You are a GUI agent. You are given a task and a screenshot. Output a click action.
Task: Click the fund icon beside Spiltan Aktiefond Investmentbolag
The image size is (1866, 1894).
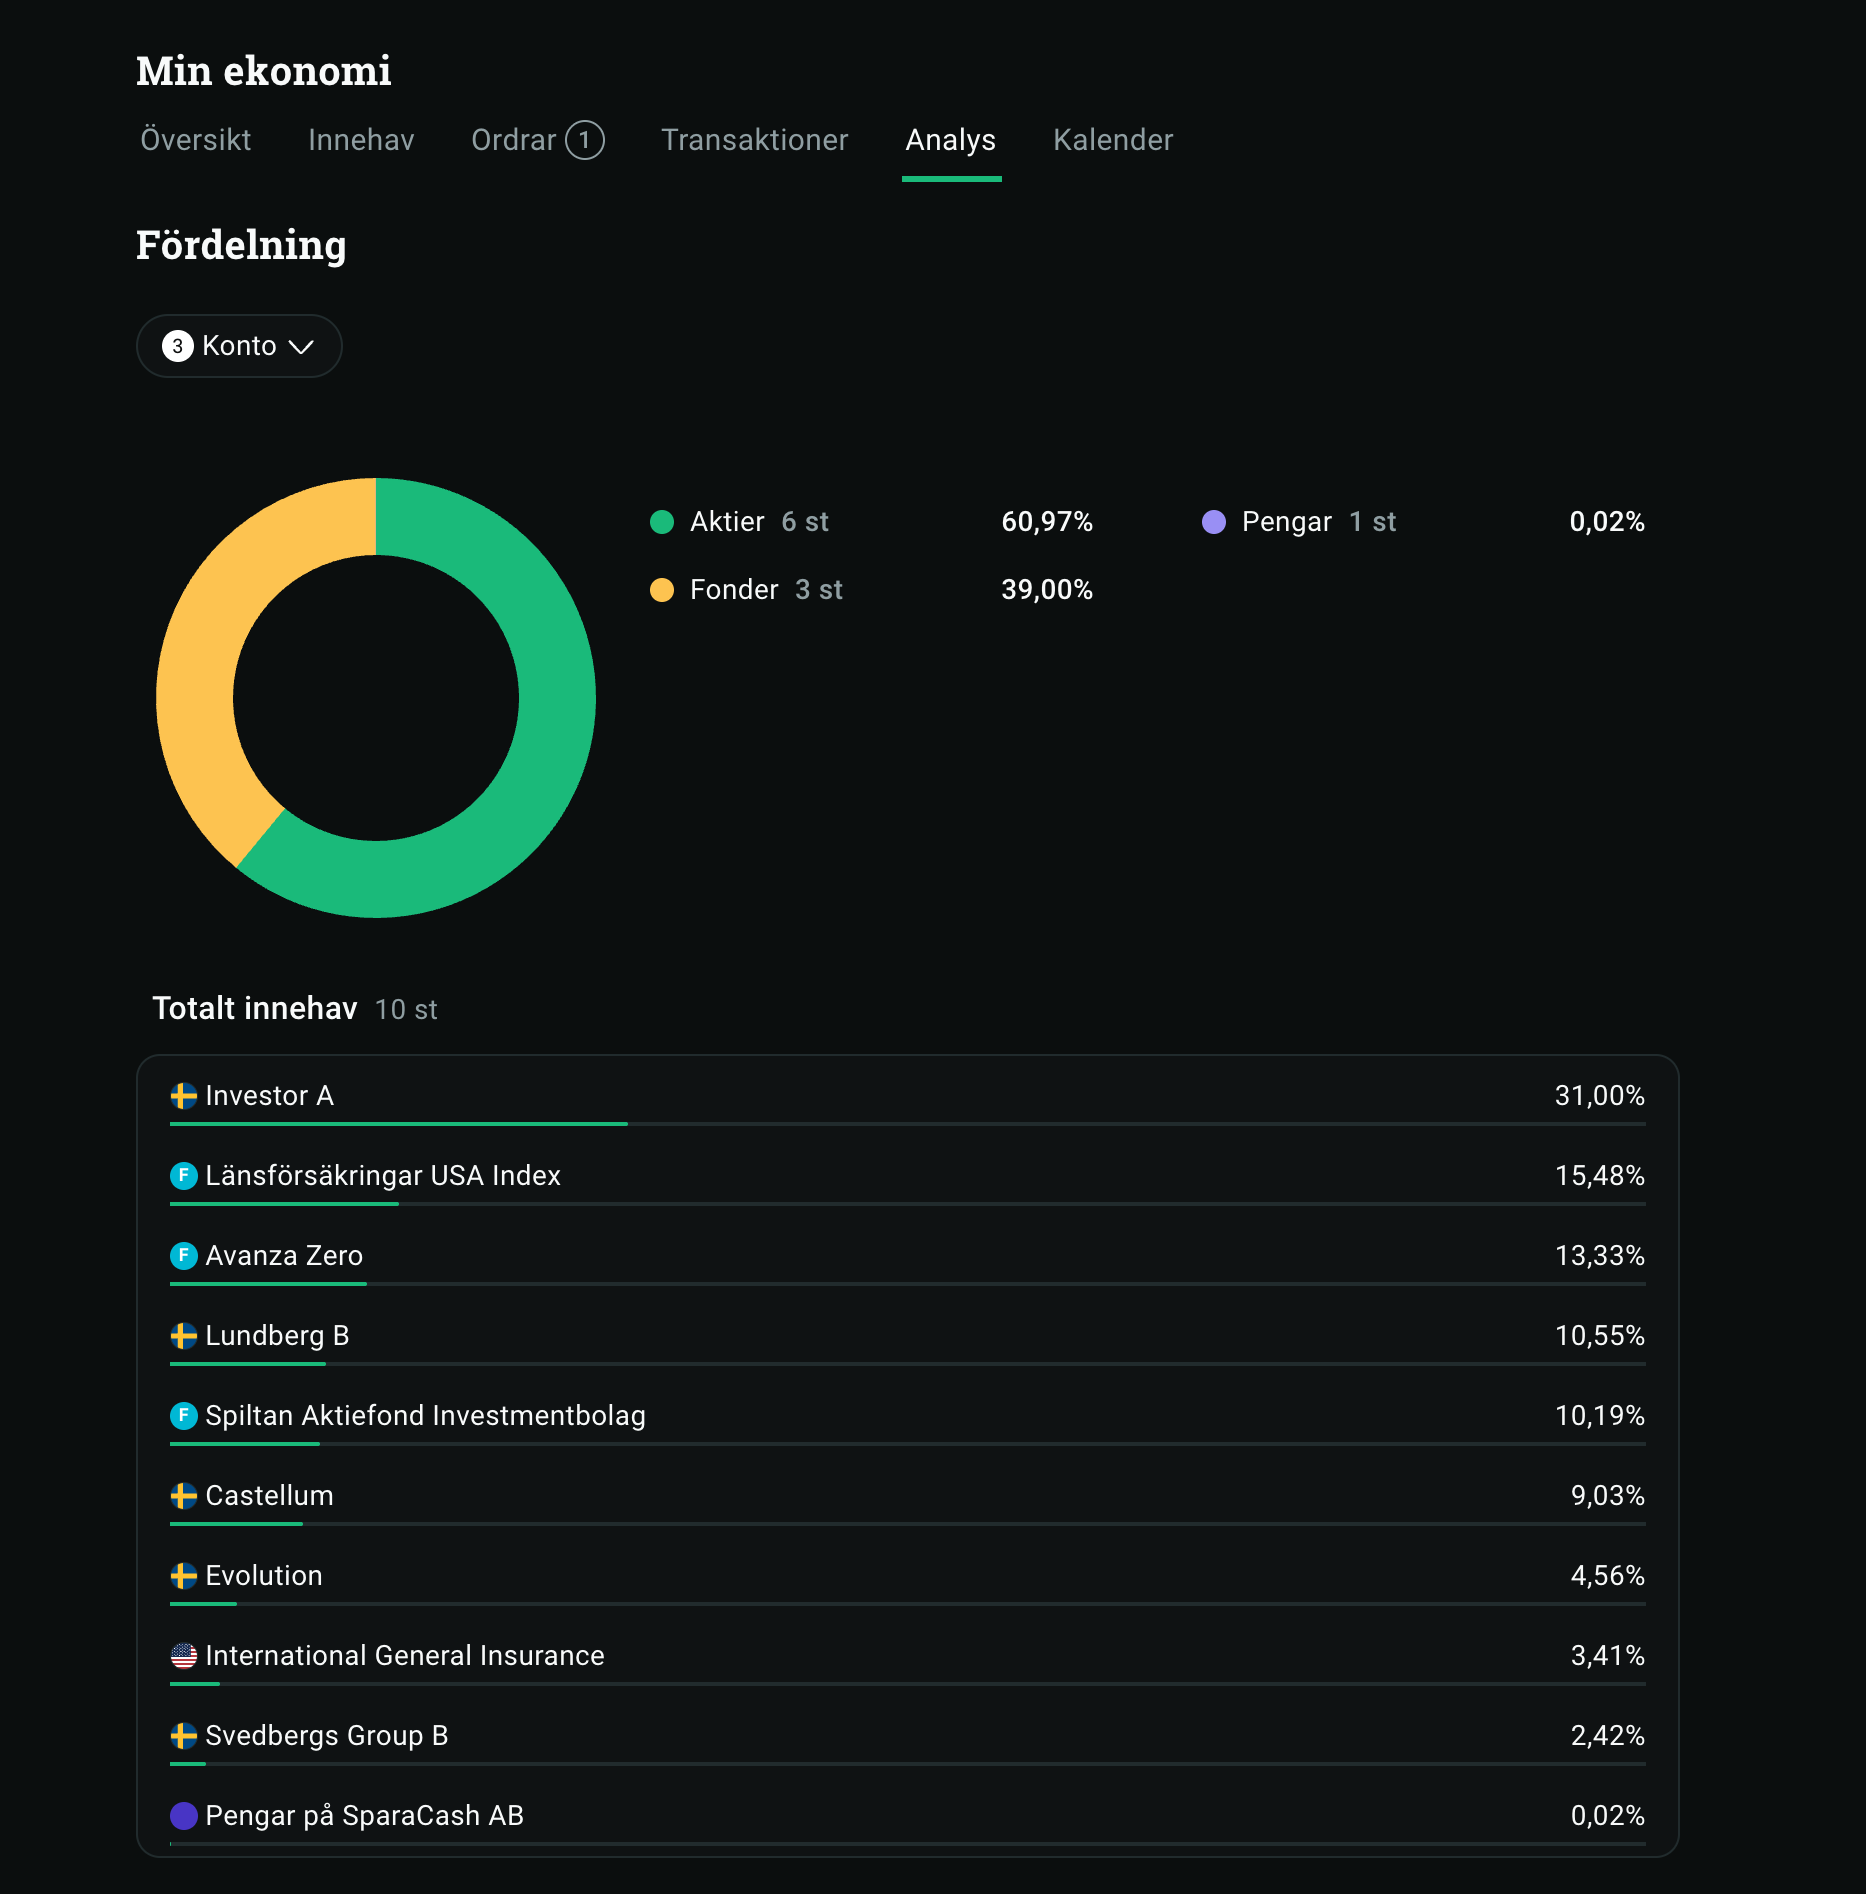point(184,1416)
